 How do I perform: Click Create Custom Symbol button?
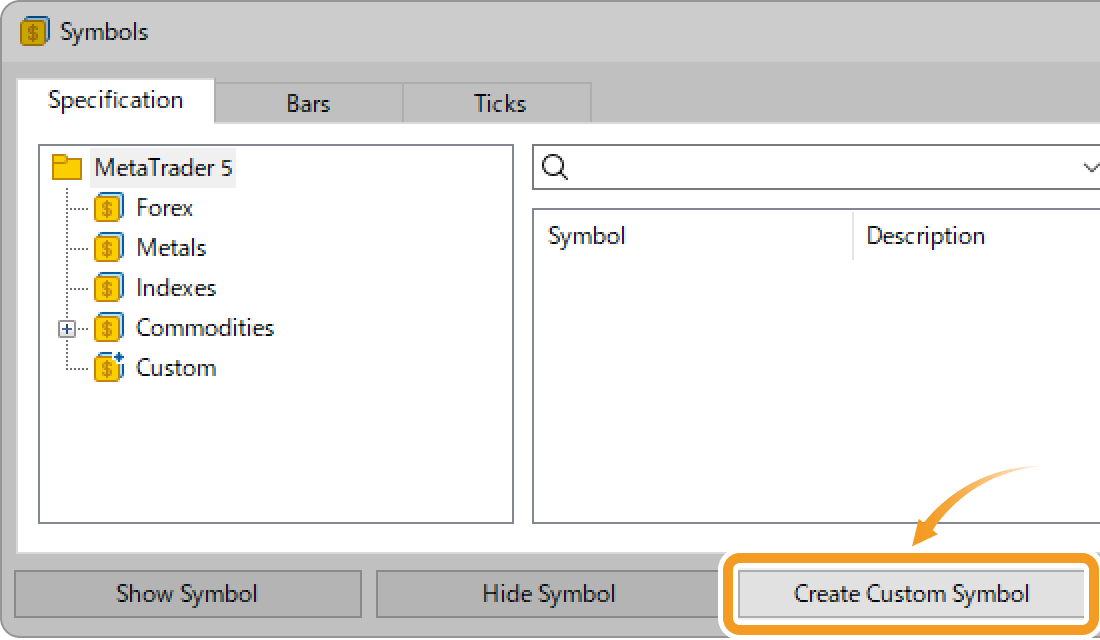pyautogui.click(x=911, y=594)
